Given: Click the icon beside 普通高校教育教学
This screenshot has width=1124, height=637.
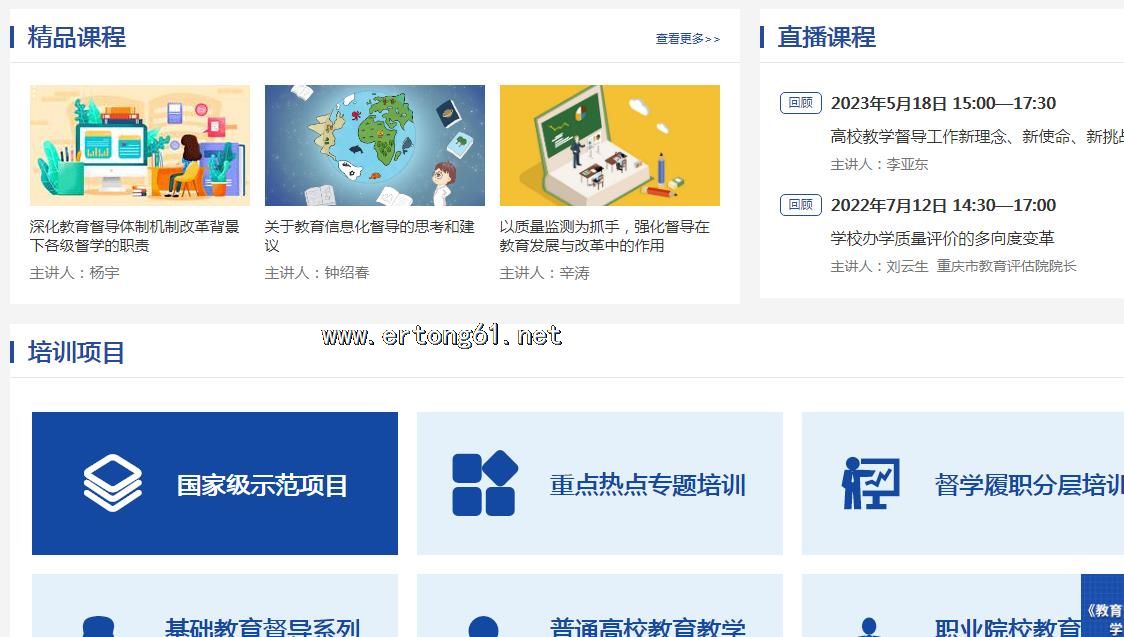Looking at the screenshot, I should [483, 627].
